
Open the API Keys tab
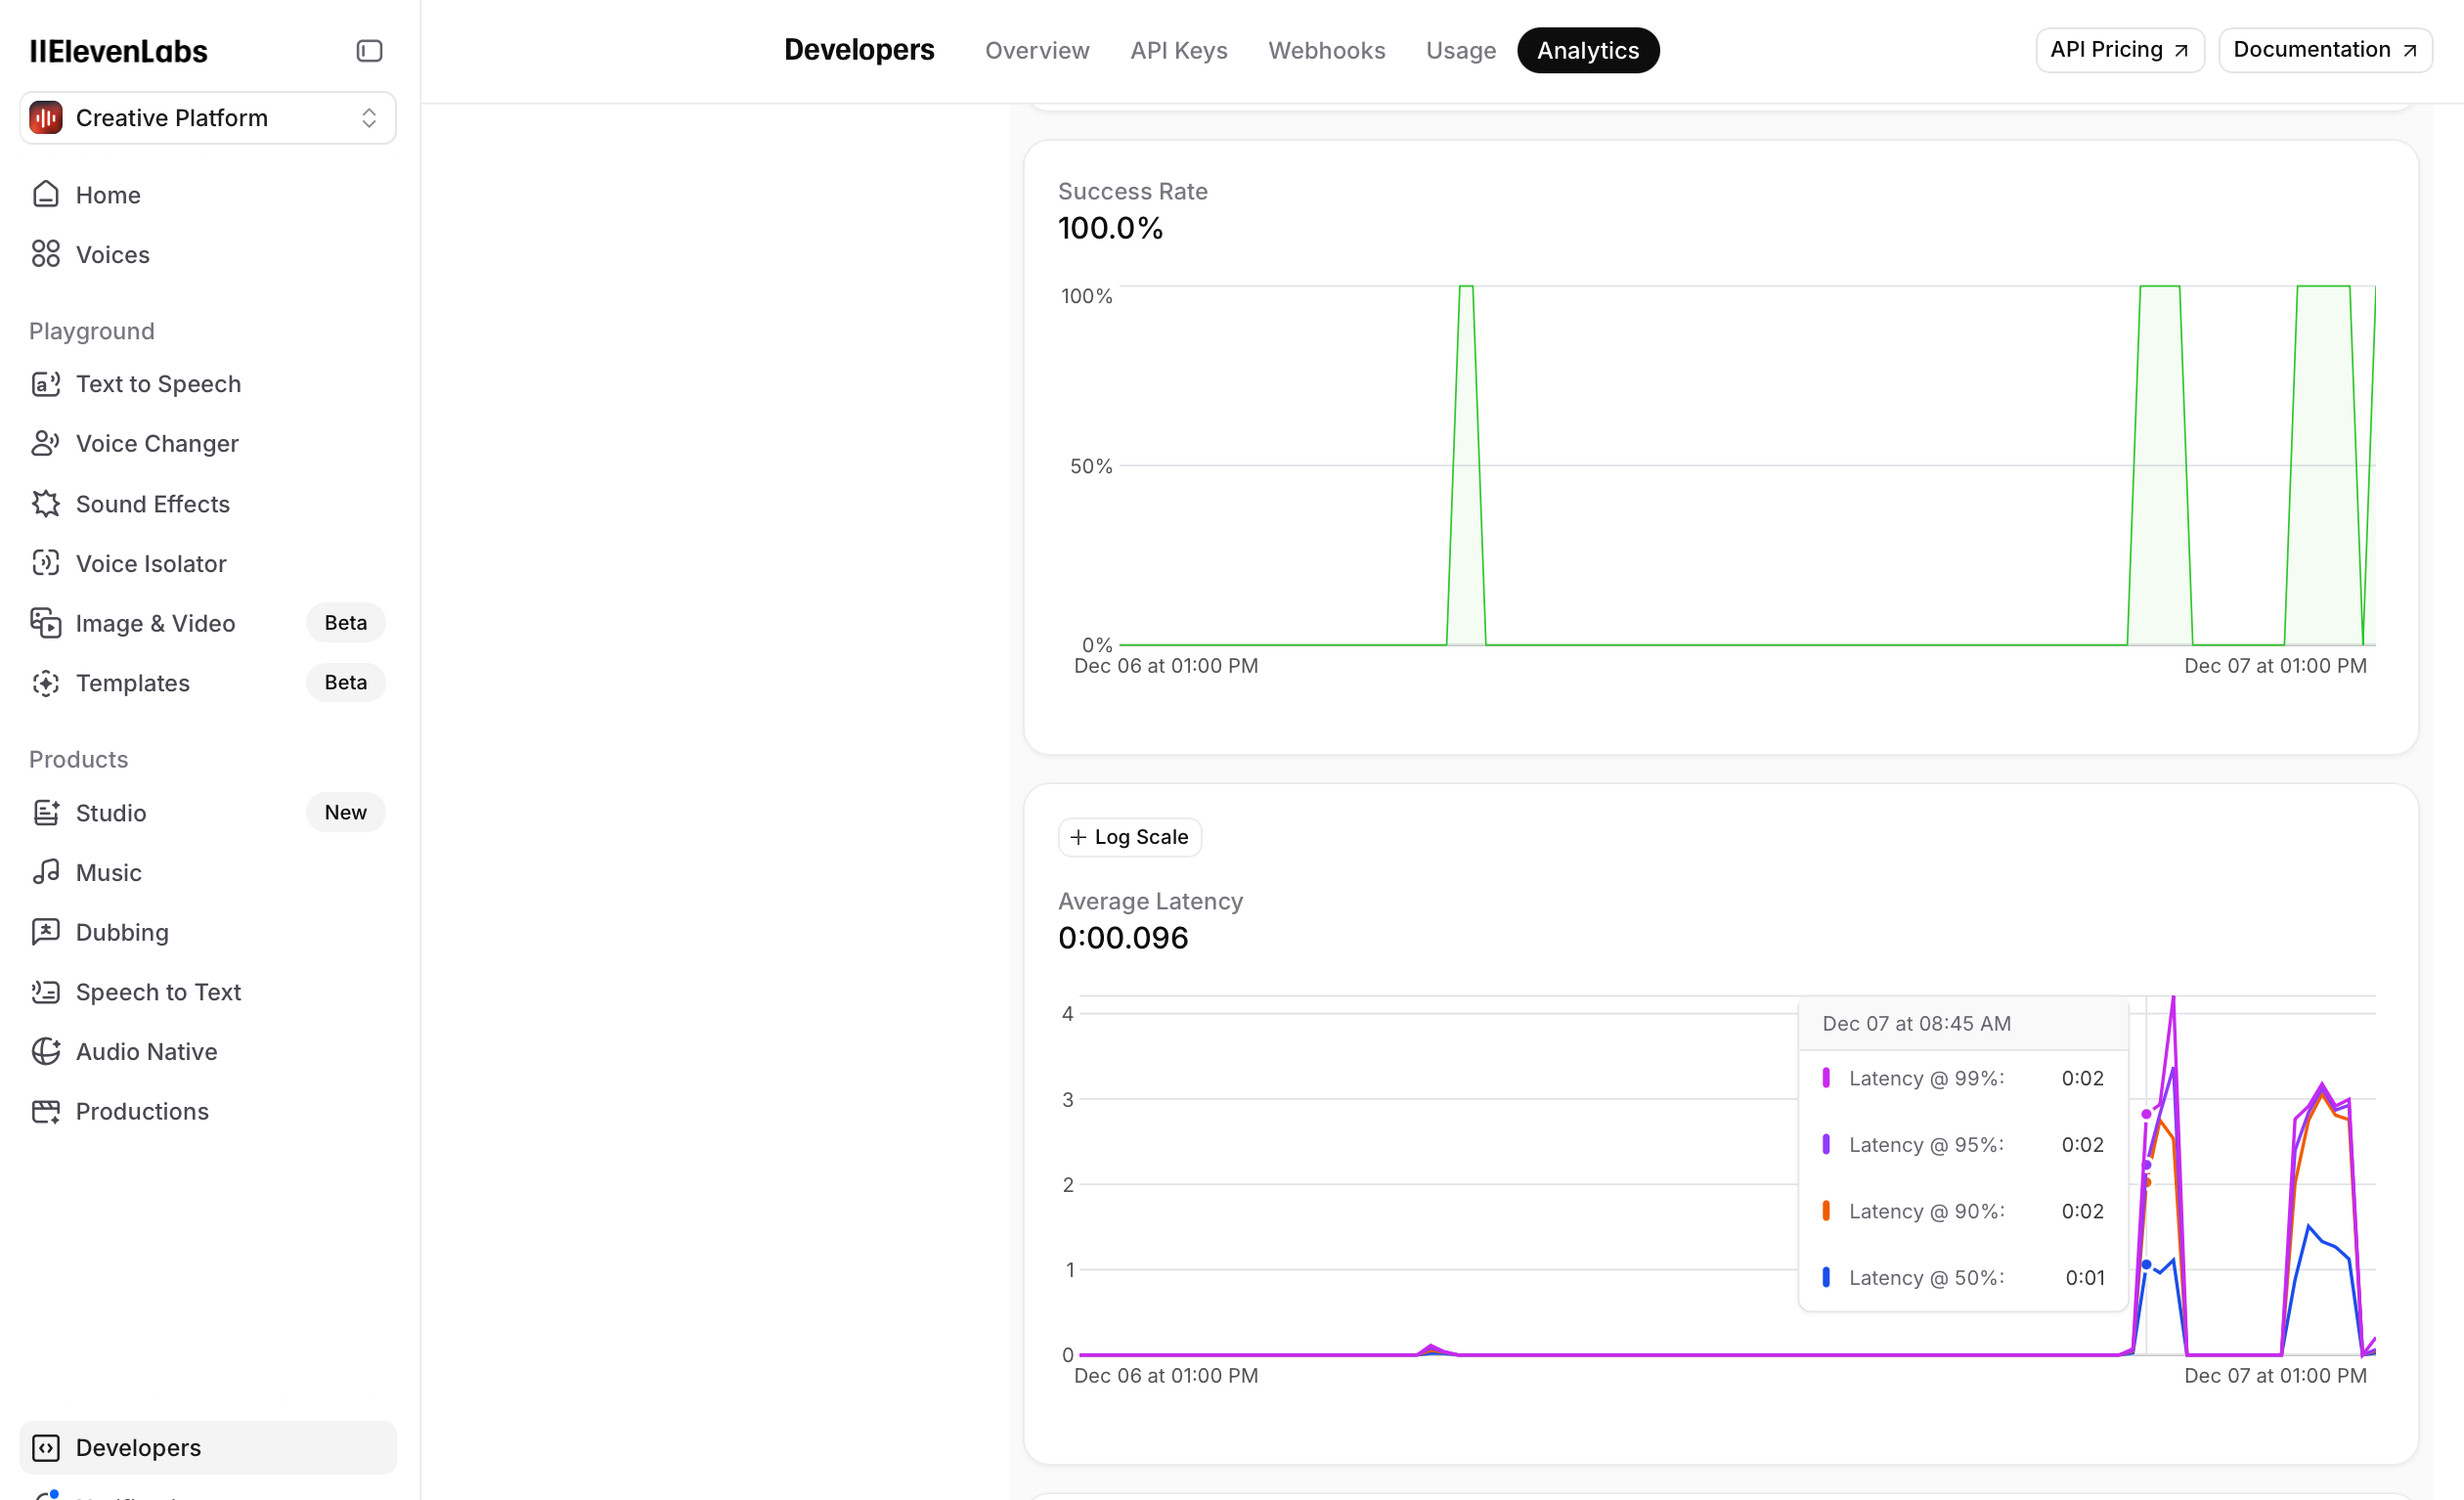[1178, 50]
